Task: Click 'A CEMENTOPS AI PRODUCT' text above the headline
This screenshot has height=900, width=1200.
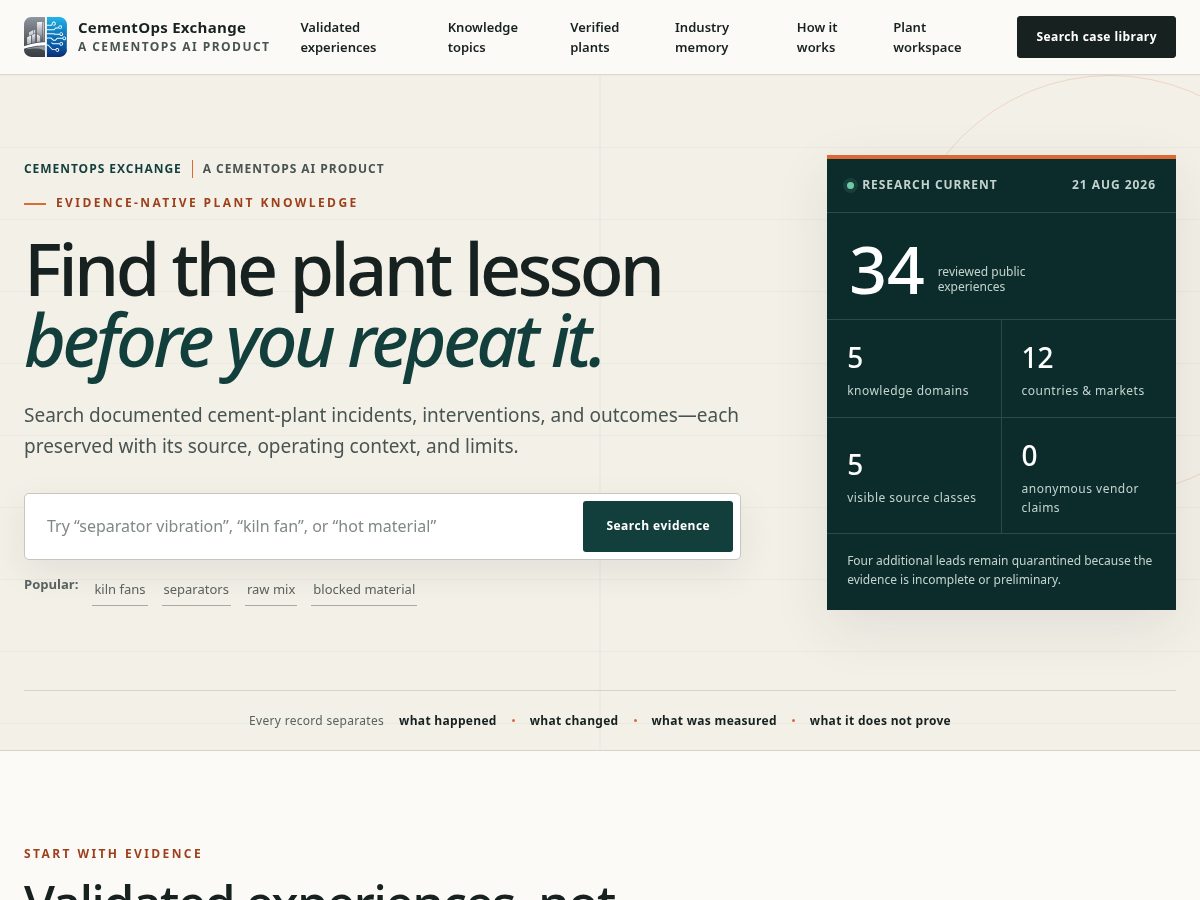Action: point(293,169)
